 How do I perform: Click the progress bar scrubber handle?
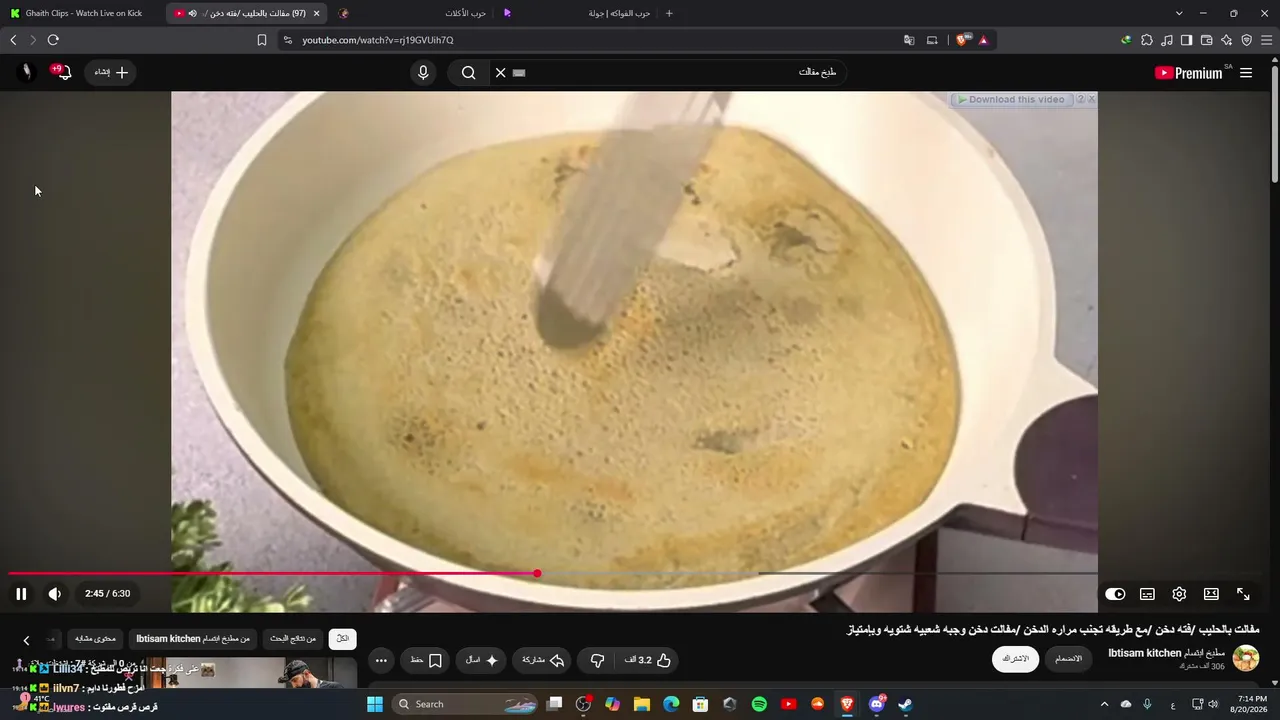(537, 573)
